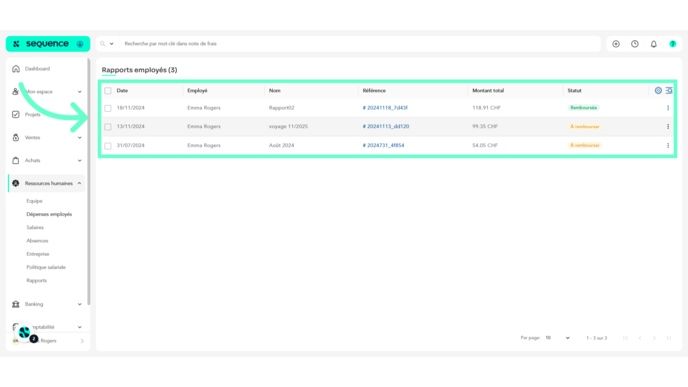
Task: Click the Remboursée status badge
Action: coord(584,108)
